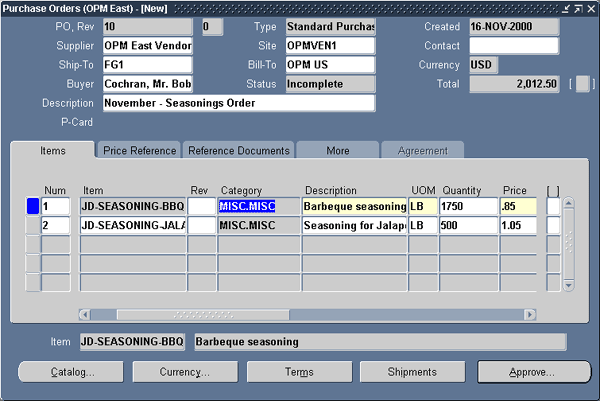Screen dimensions: 600x401
Task: Click description Seasoning for Jalap in line 2
Action: pos(354,225)
